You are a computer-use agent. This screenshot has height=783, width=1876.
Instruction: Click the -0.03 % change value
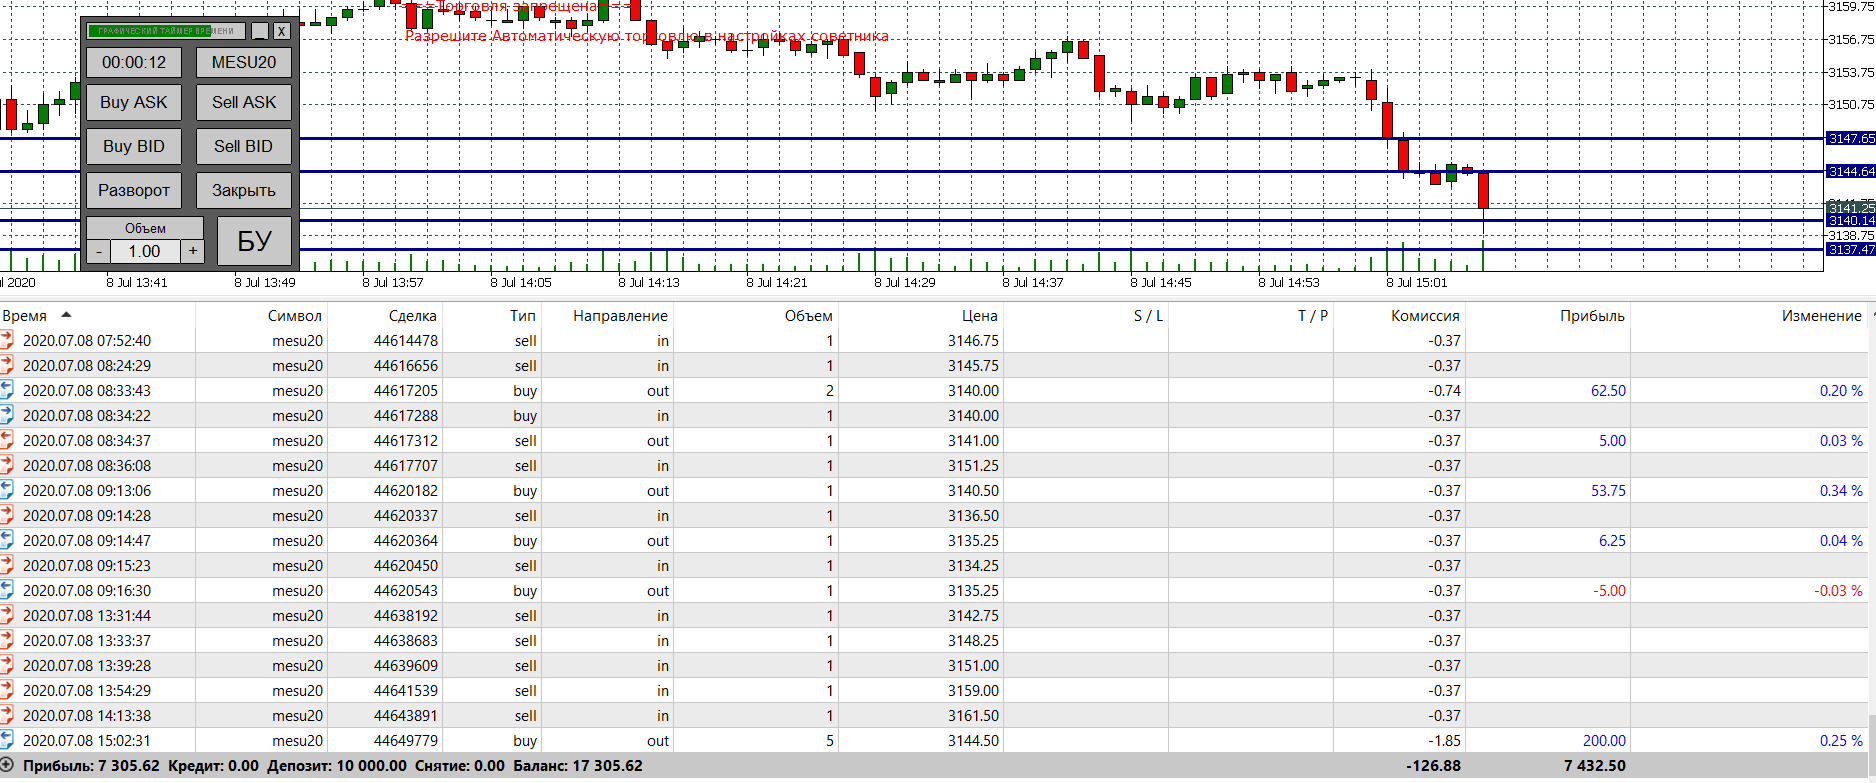(1838, 591)
